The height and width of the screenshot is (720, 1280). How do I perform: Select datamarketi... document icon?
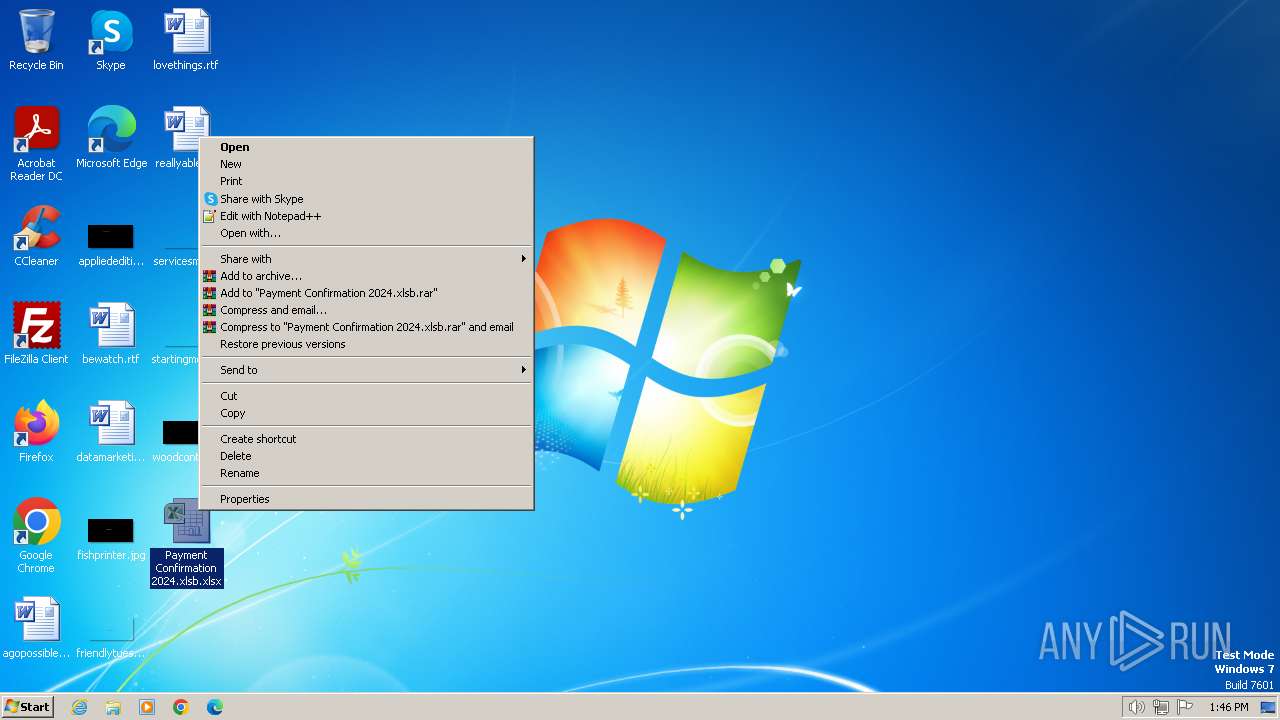(111, 432)
